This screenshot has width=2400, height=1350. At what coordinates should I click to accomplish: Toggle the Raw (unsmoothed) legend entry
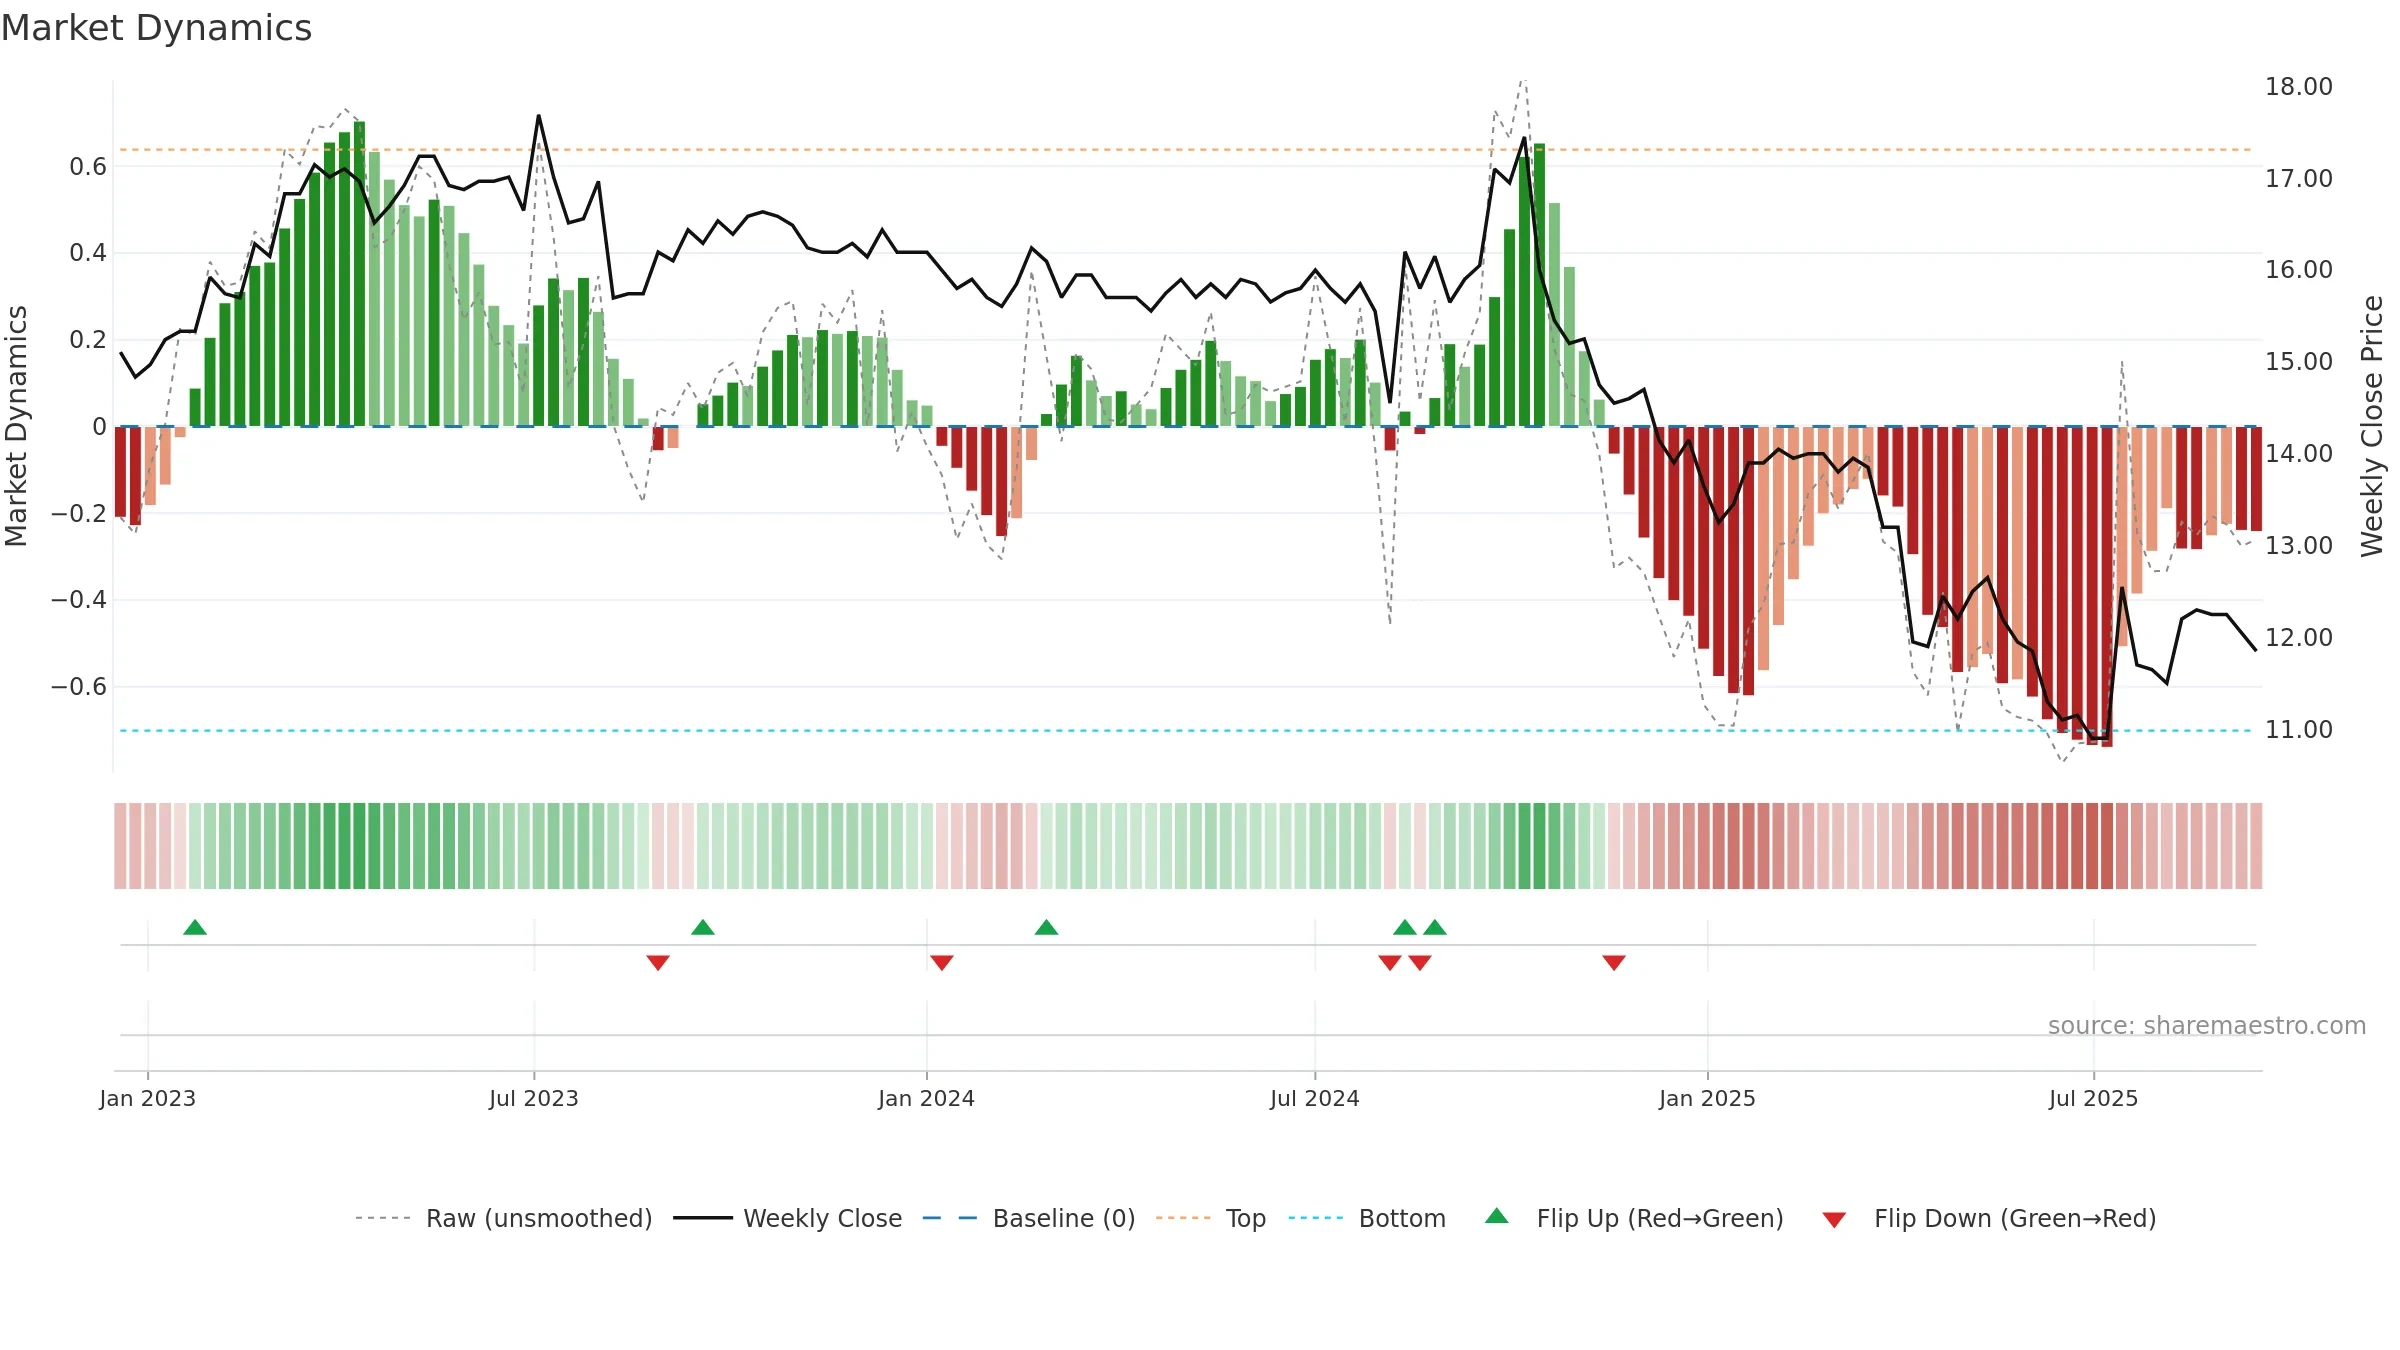pos(503,1218)
